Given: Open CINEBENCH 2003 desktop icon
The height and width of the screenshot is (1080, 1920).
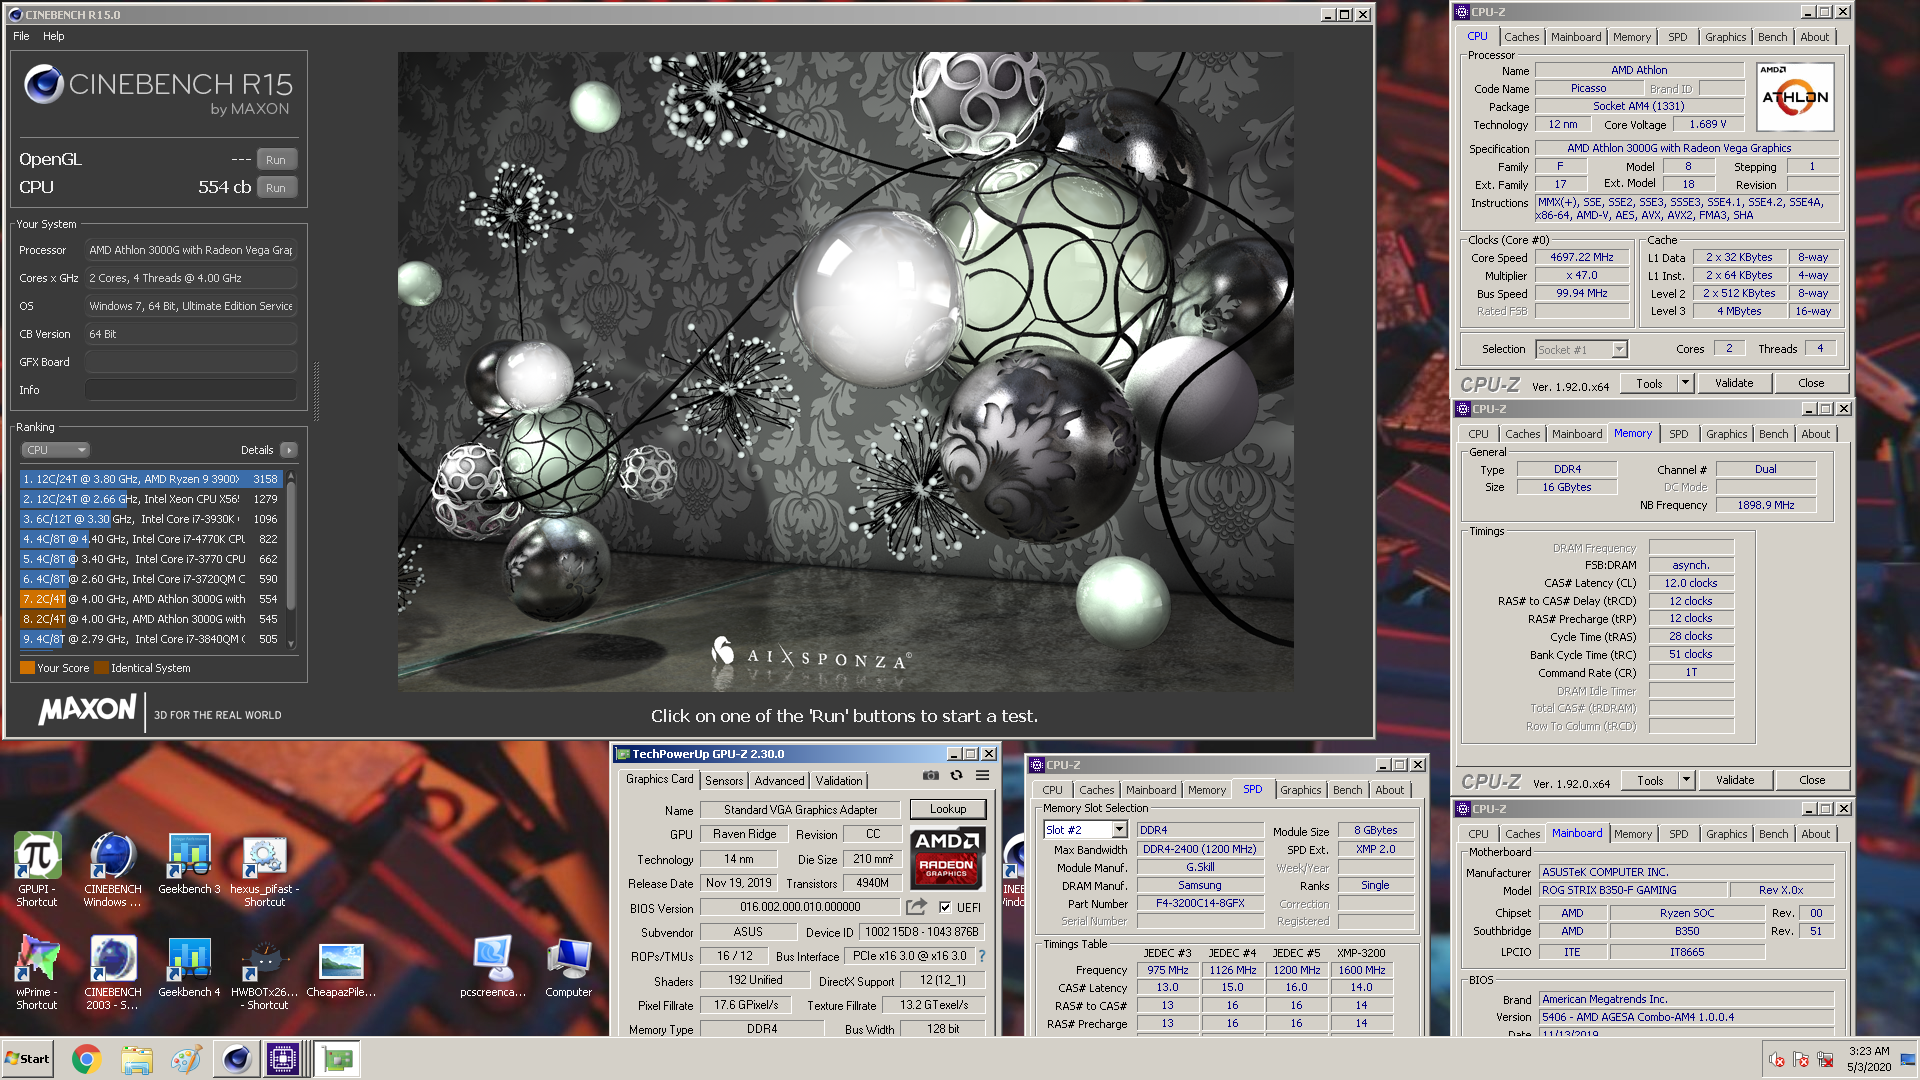Looking at the screenshot, I should click(x=113, y=972).
